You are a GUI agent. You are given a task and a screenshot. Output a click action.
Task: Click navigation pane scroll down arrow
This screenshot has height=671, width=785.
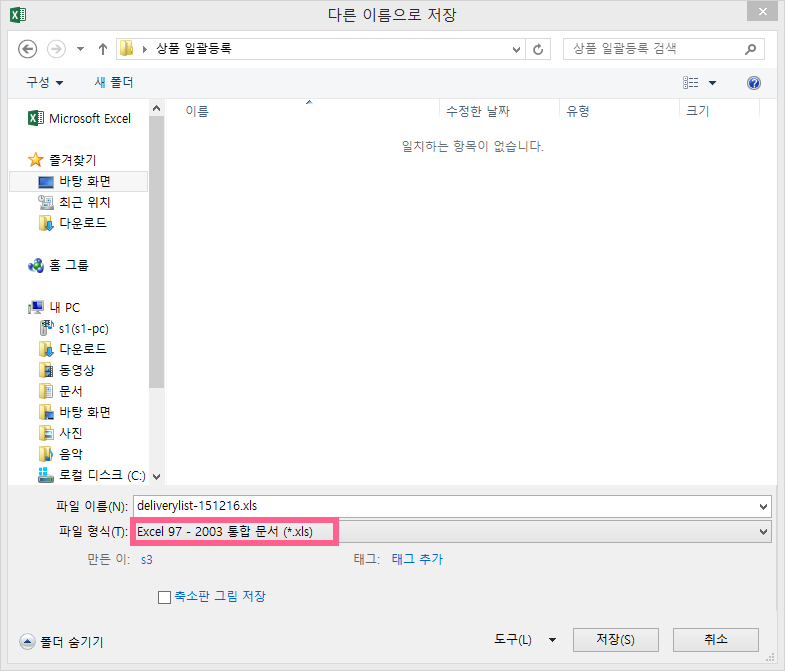[156, 477]
